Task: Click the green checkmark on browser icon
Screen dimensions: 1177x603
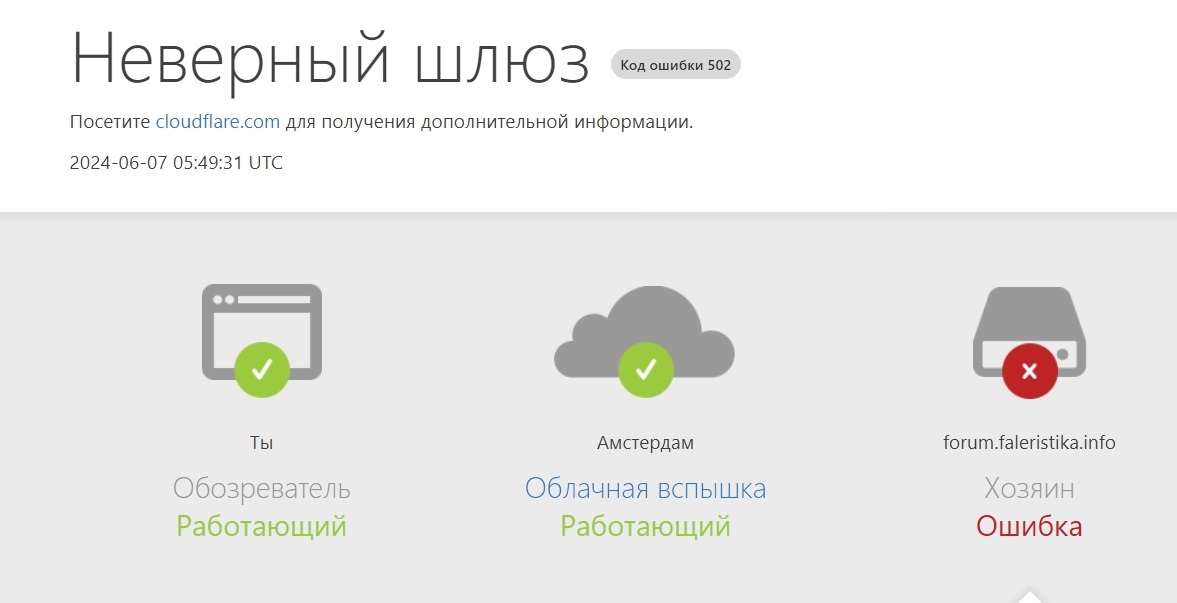Action: (x=262, y=369)
